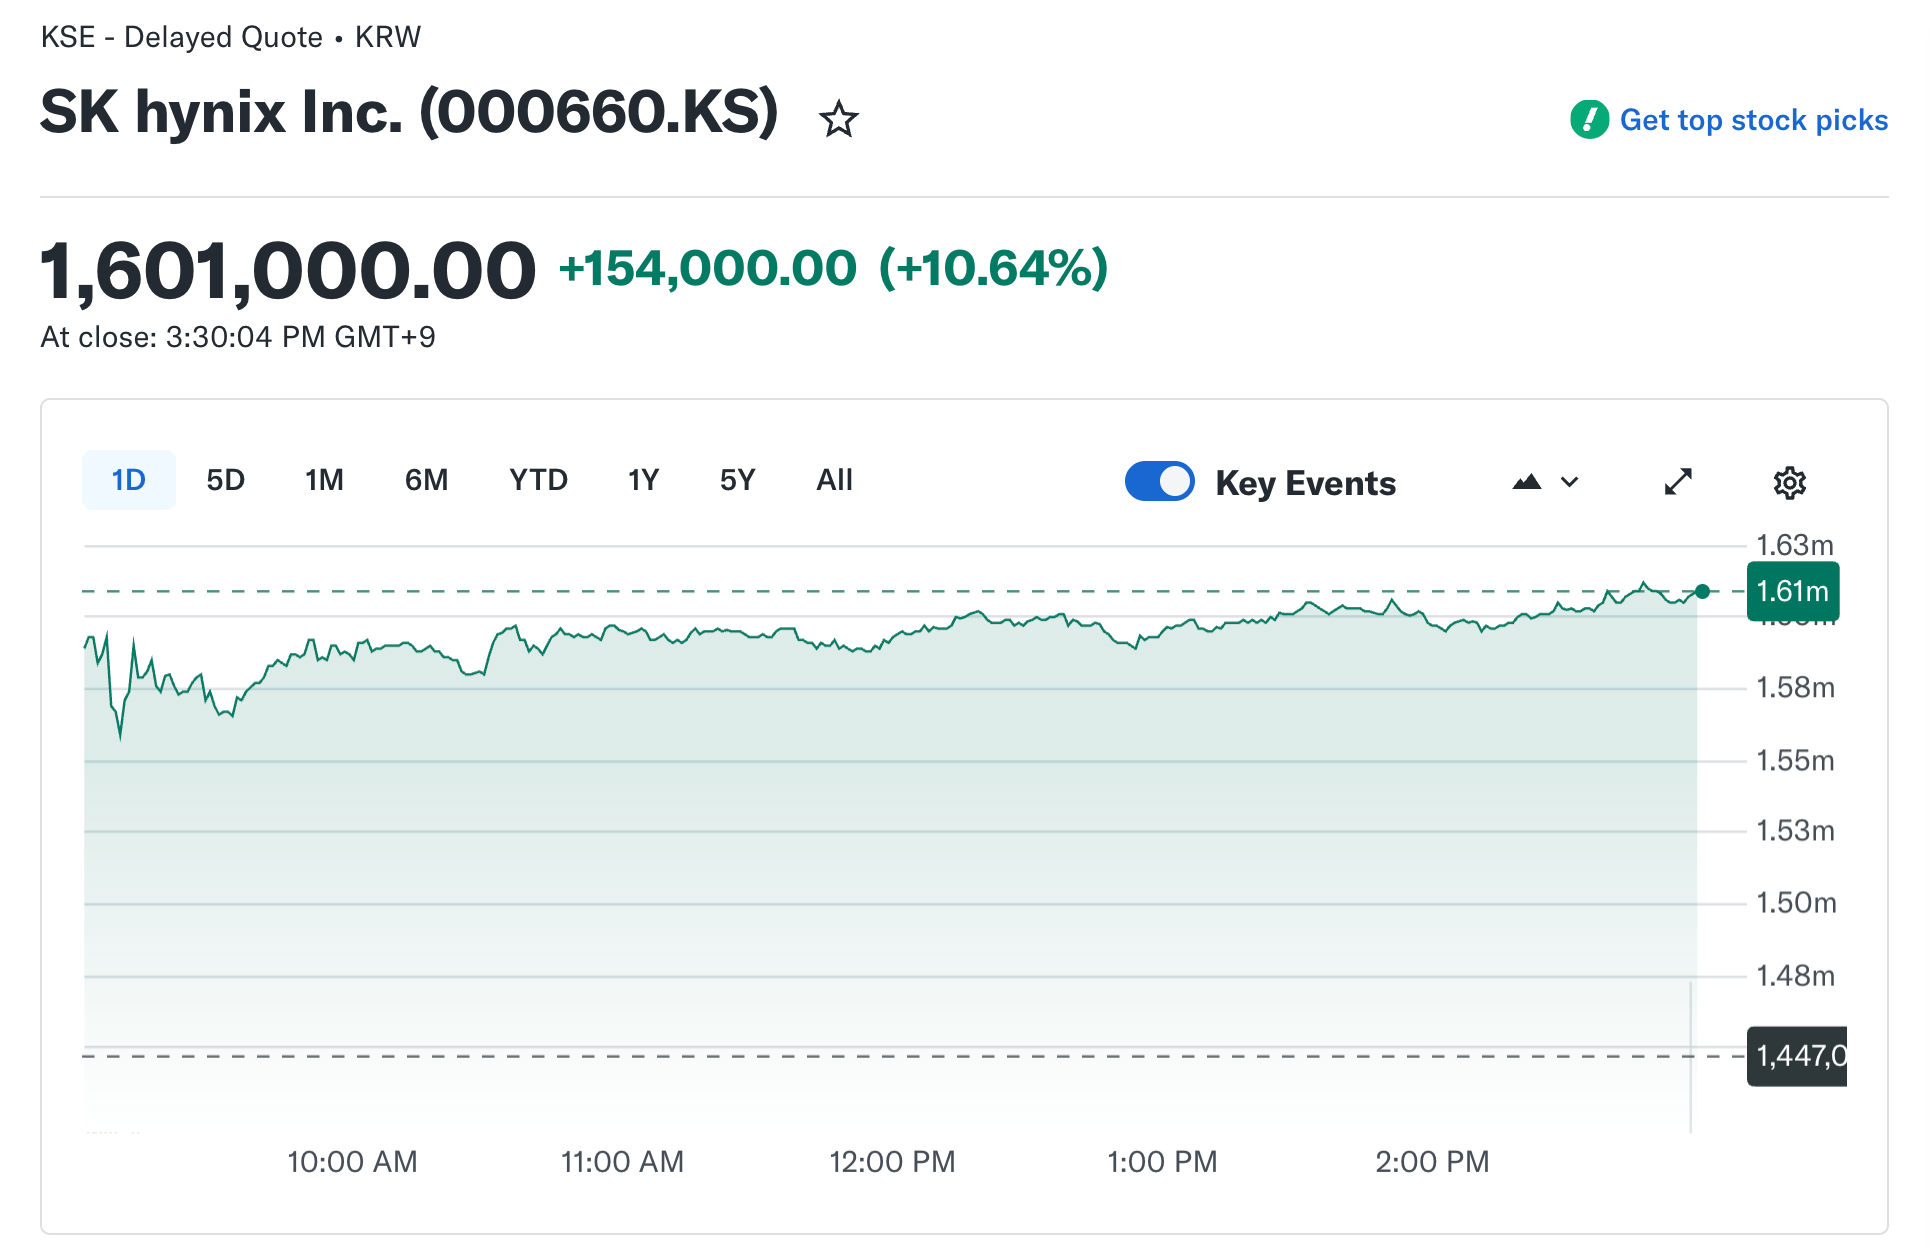This screenshot has width=1930, height=1248.
Task: Add SK hynix to watchlist star
Action: [x=838, y=119]
